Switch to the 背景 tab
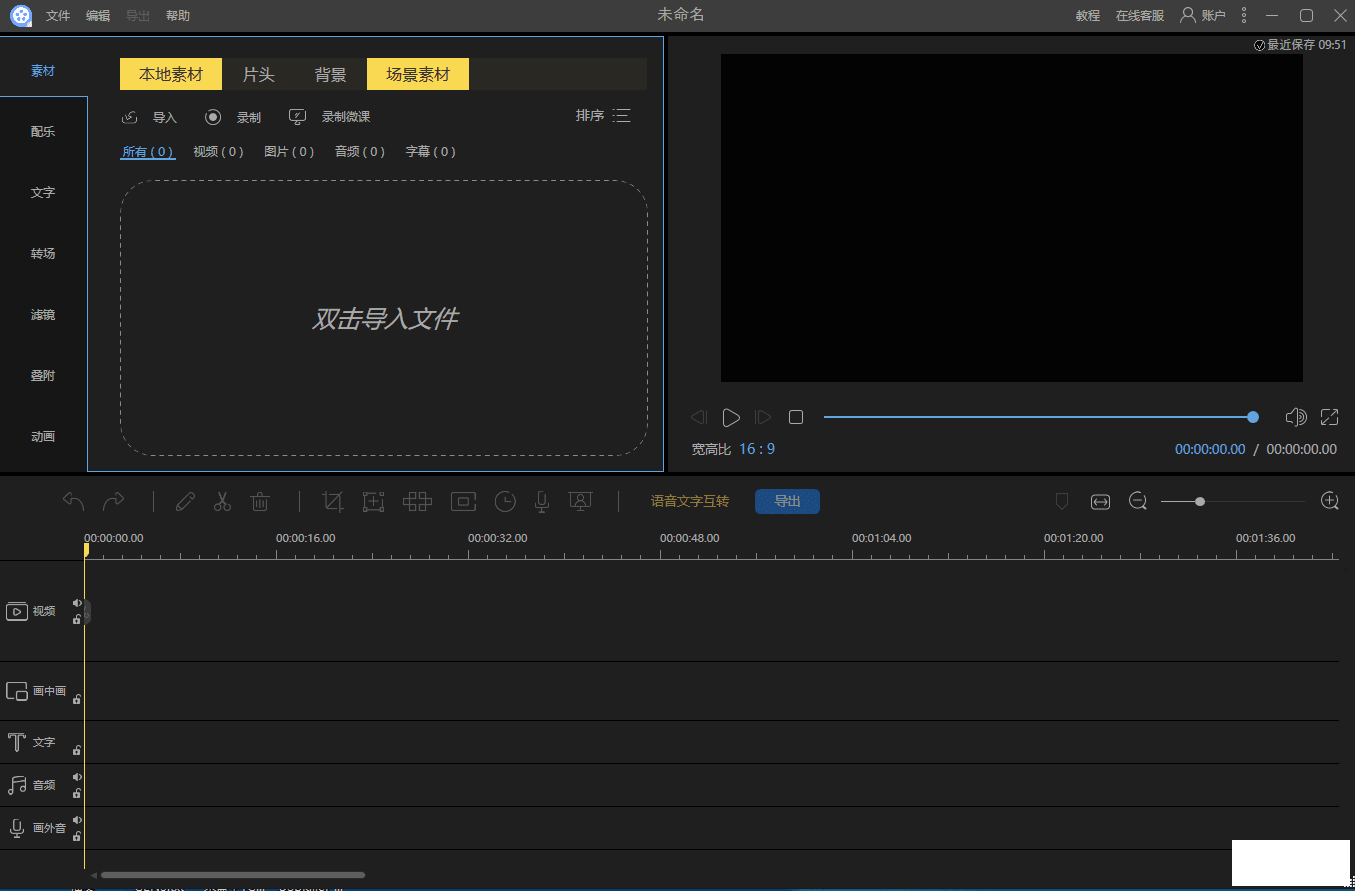 [x=331, y=74]
